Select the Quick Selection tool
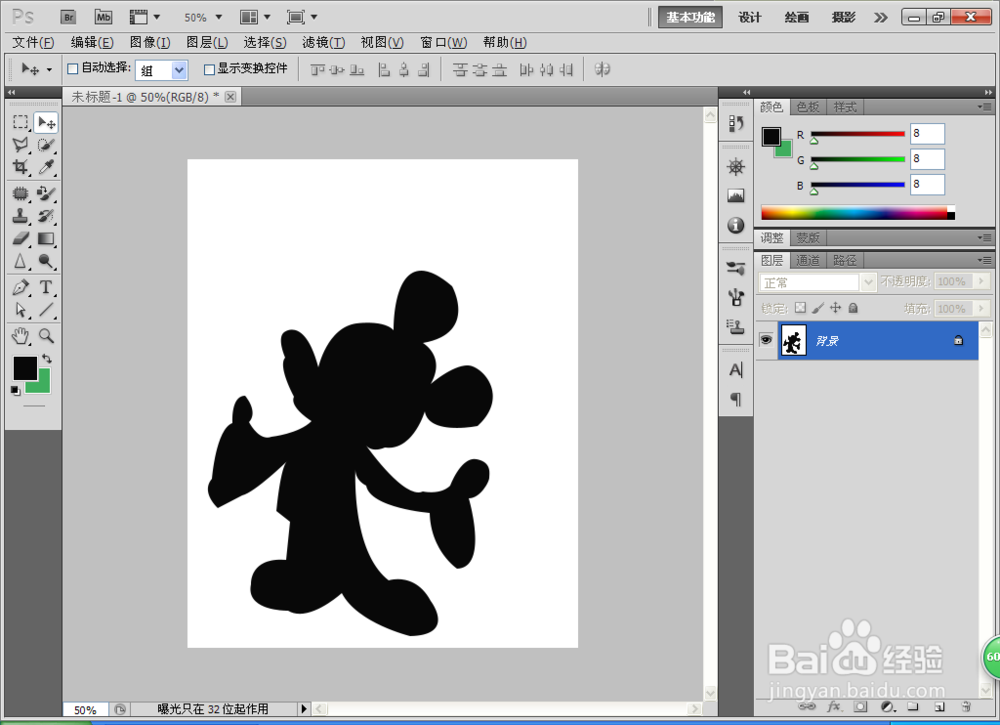Screen dimensions: 1000x725 46,145
